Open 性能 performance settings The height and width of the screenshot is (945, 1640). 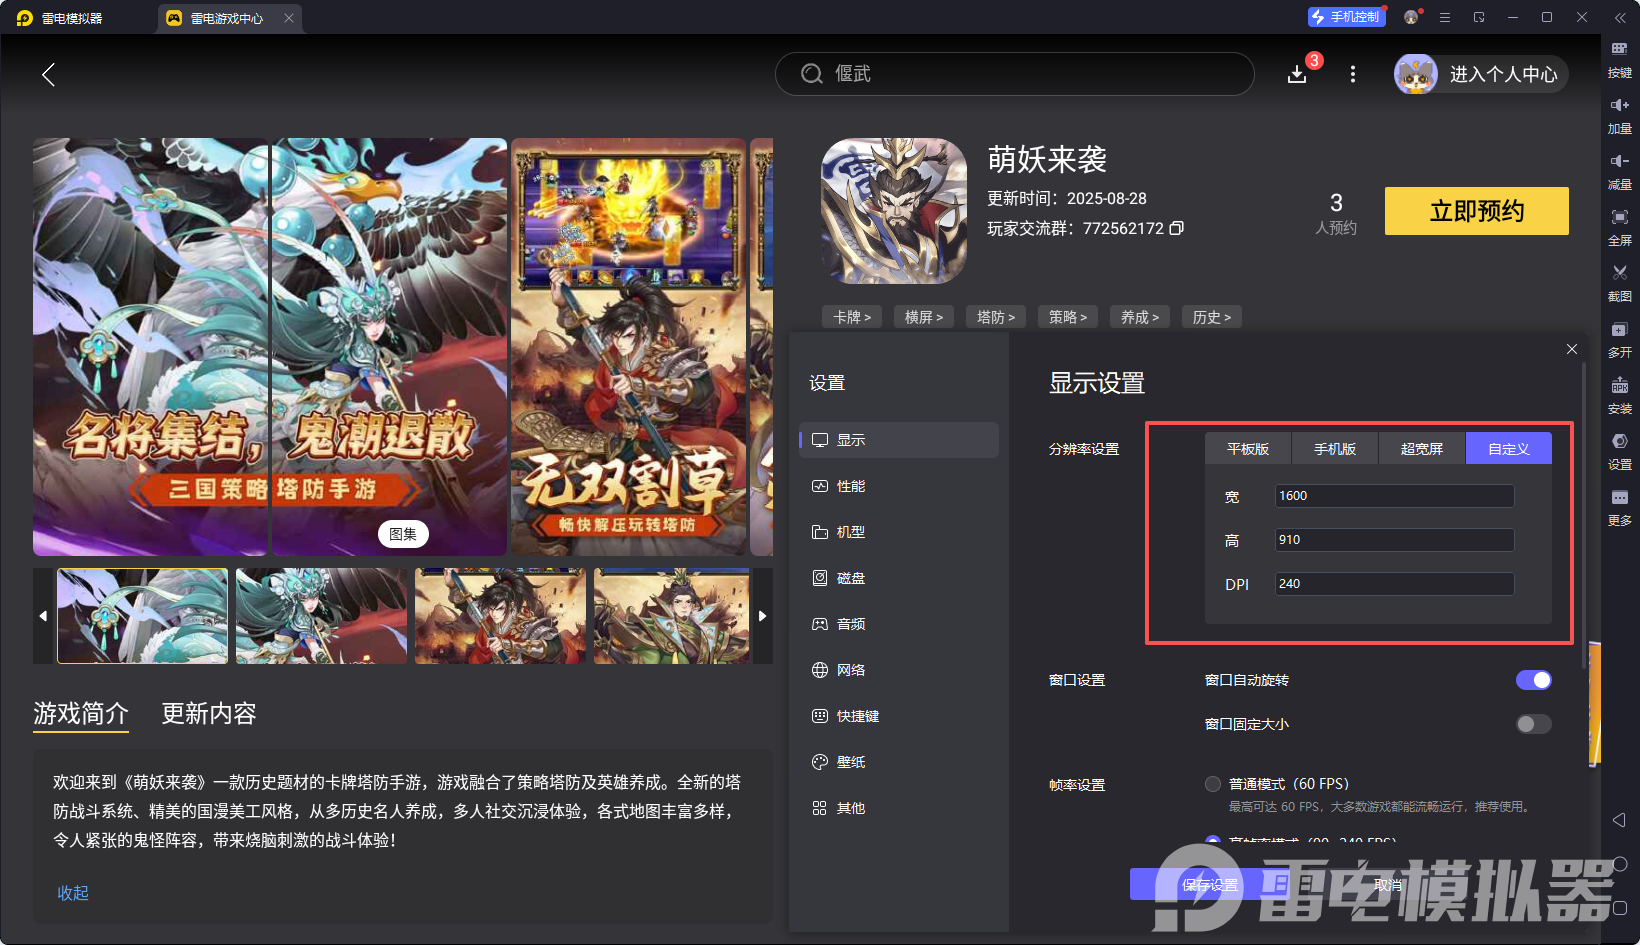pos(898,486)
